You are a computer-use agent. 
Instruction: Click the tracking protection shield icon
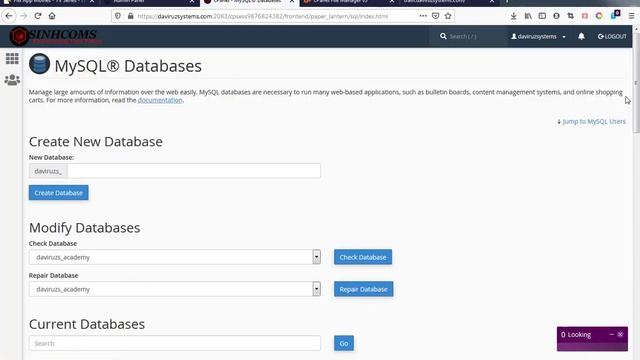click(x=118, y=16)
